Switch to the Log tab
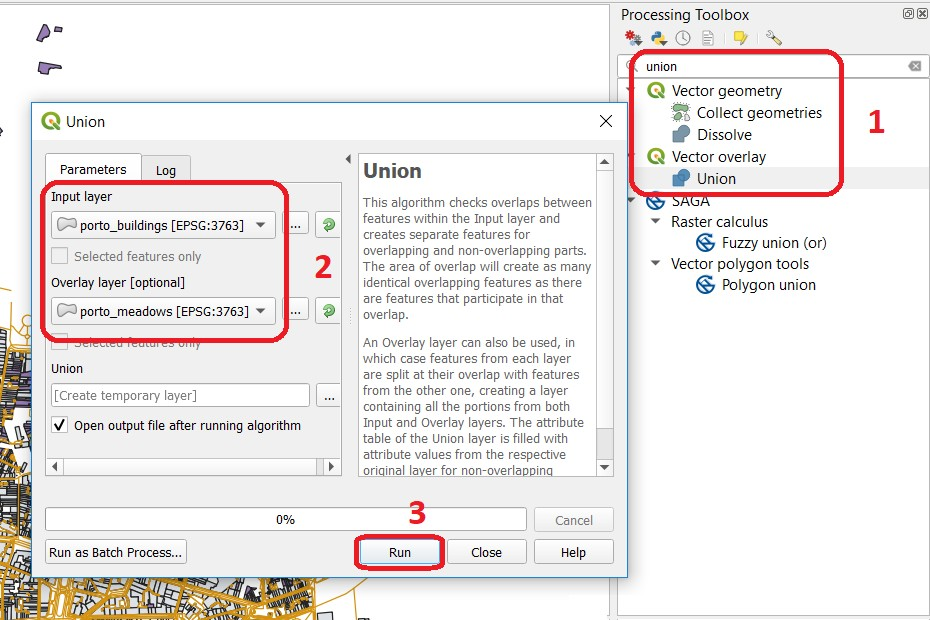This screenshot has height=620, width=930. coord(166,170)
